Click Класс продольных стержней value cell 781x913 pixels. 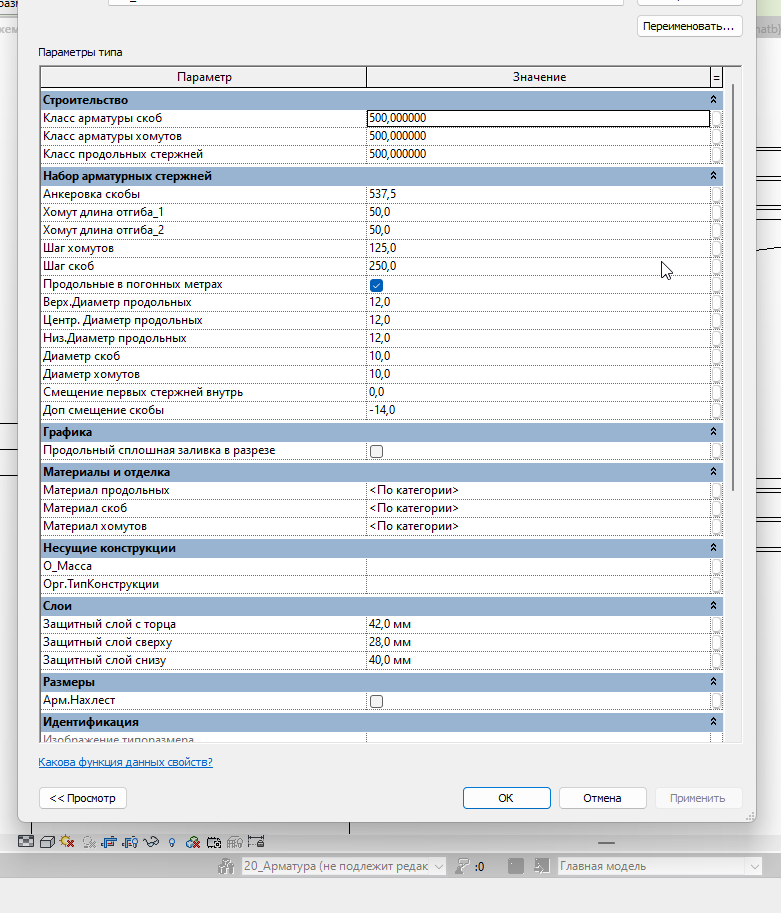coord(538,154)
